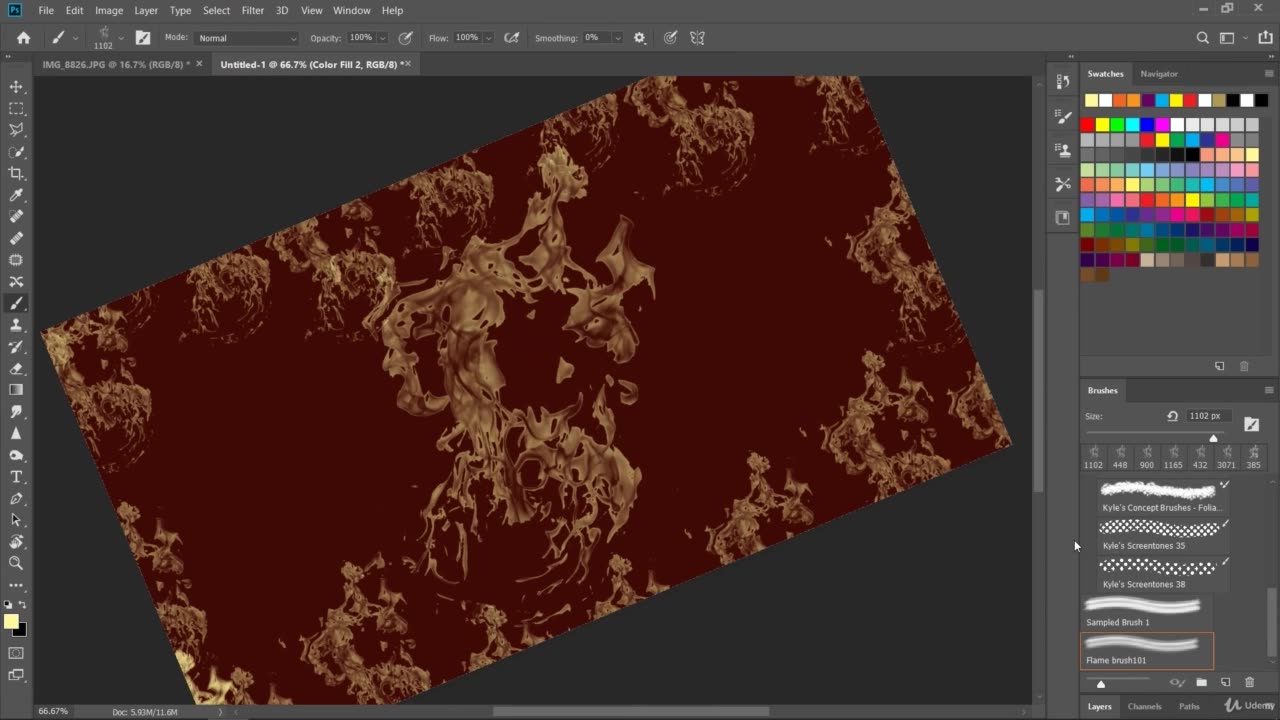The width and height of the screenshot is (1280, 720).
Task: Open the search icon in options bar
Action: pos(1203,38)
